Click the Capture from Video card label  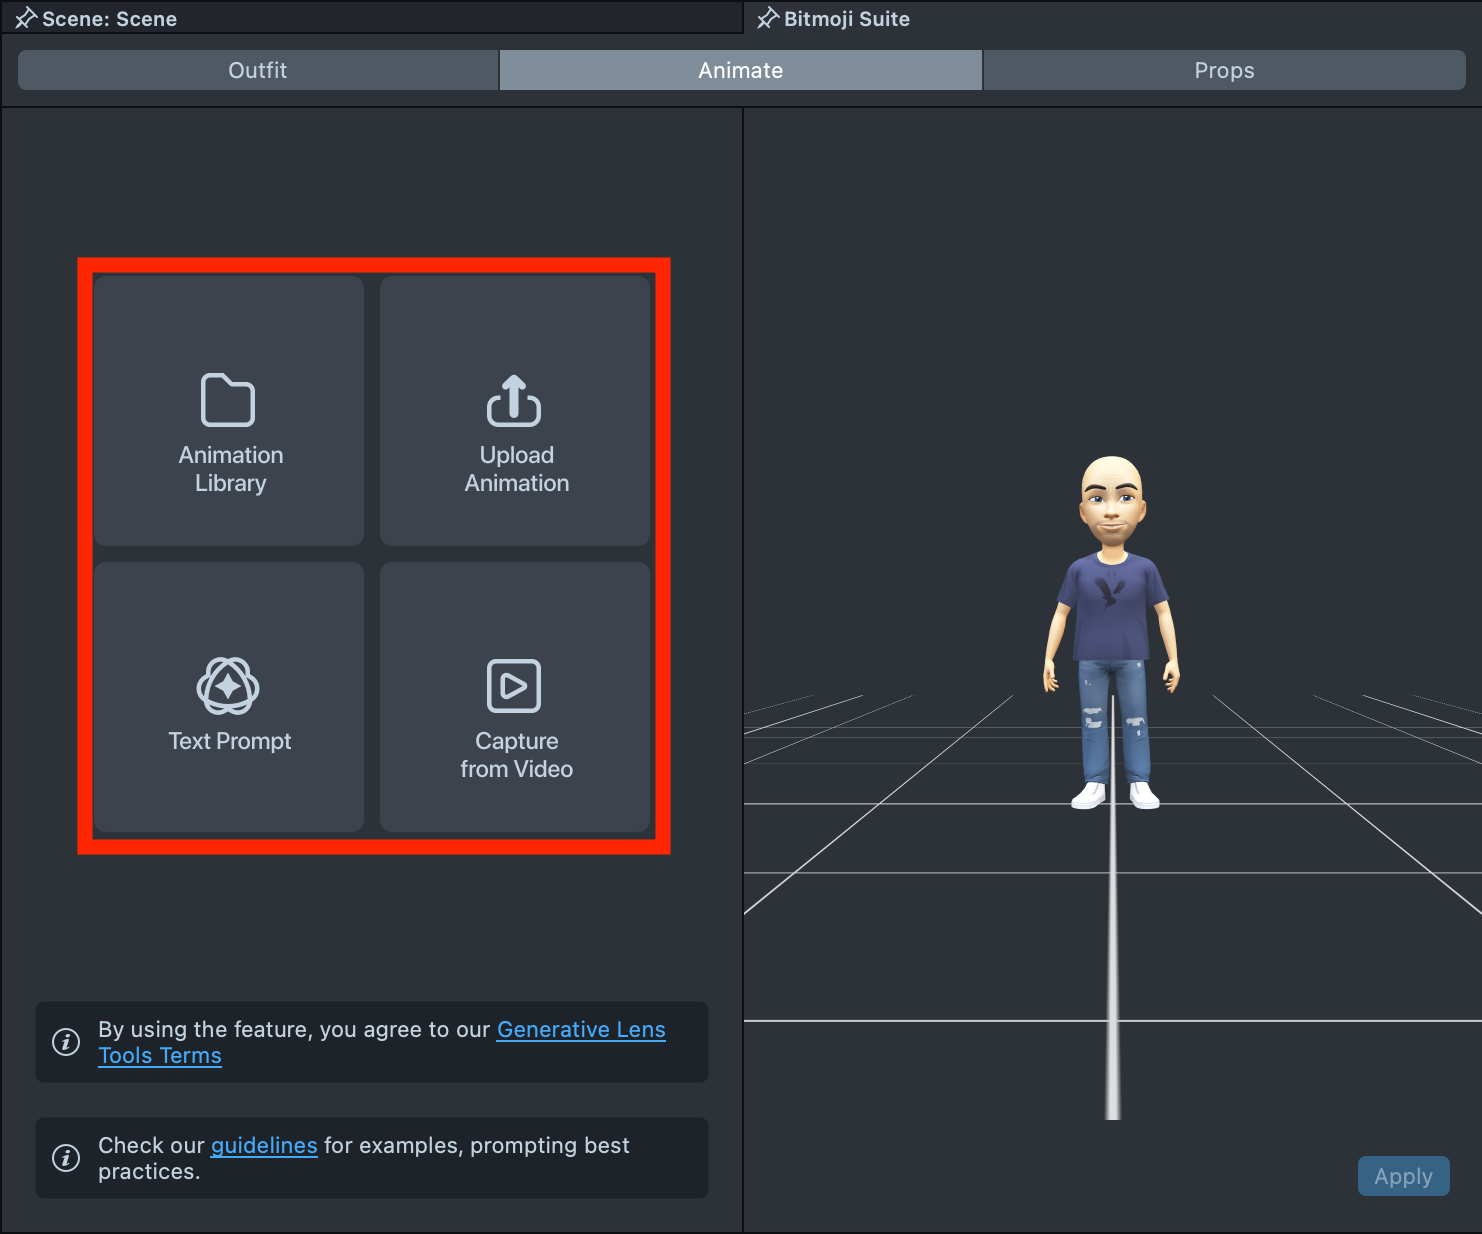click(516, 755)
